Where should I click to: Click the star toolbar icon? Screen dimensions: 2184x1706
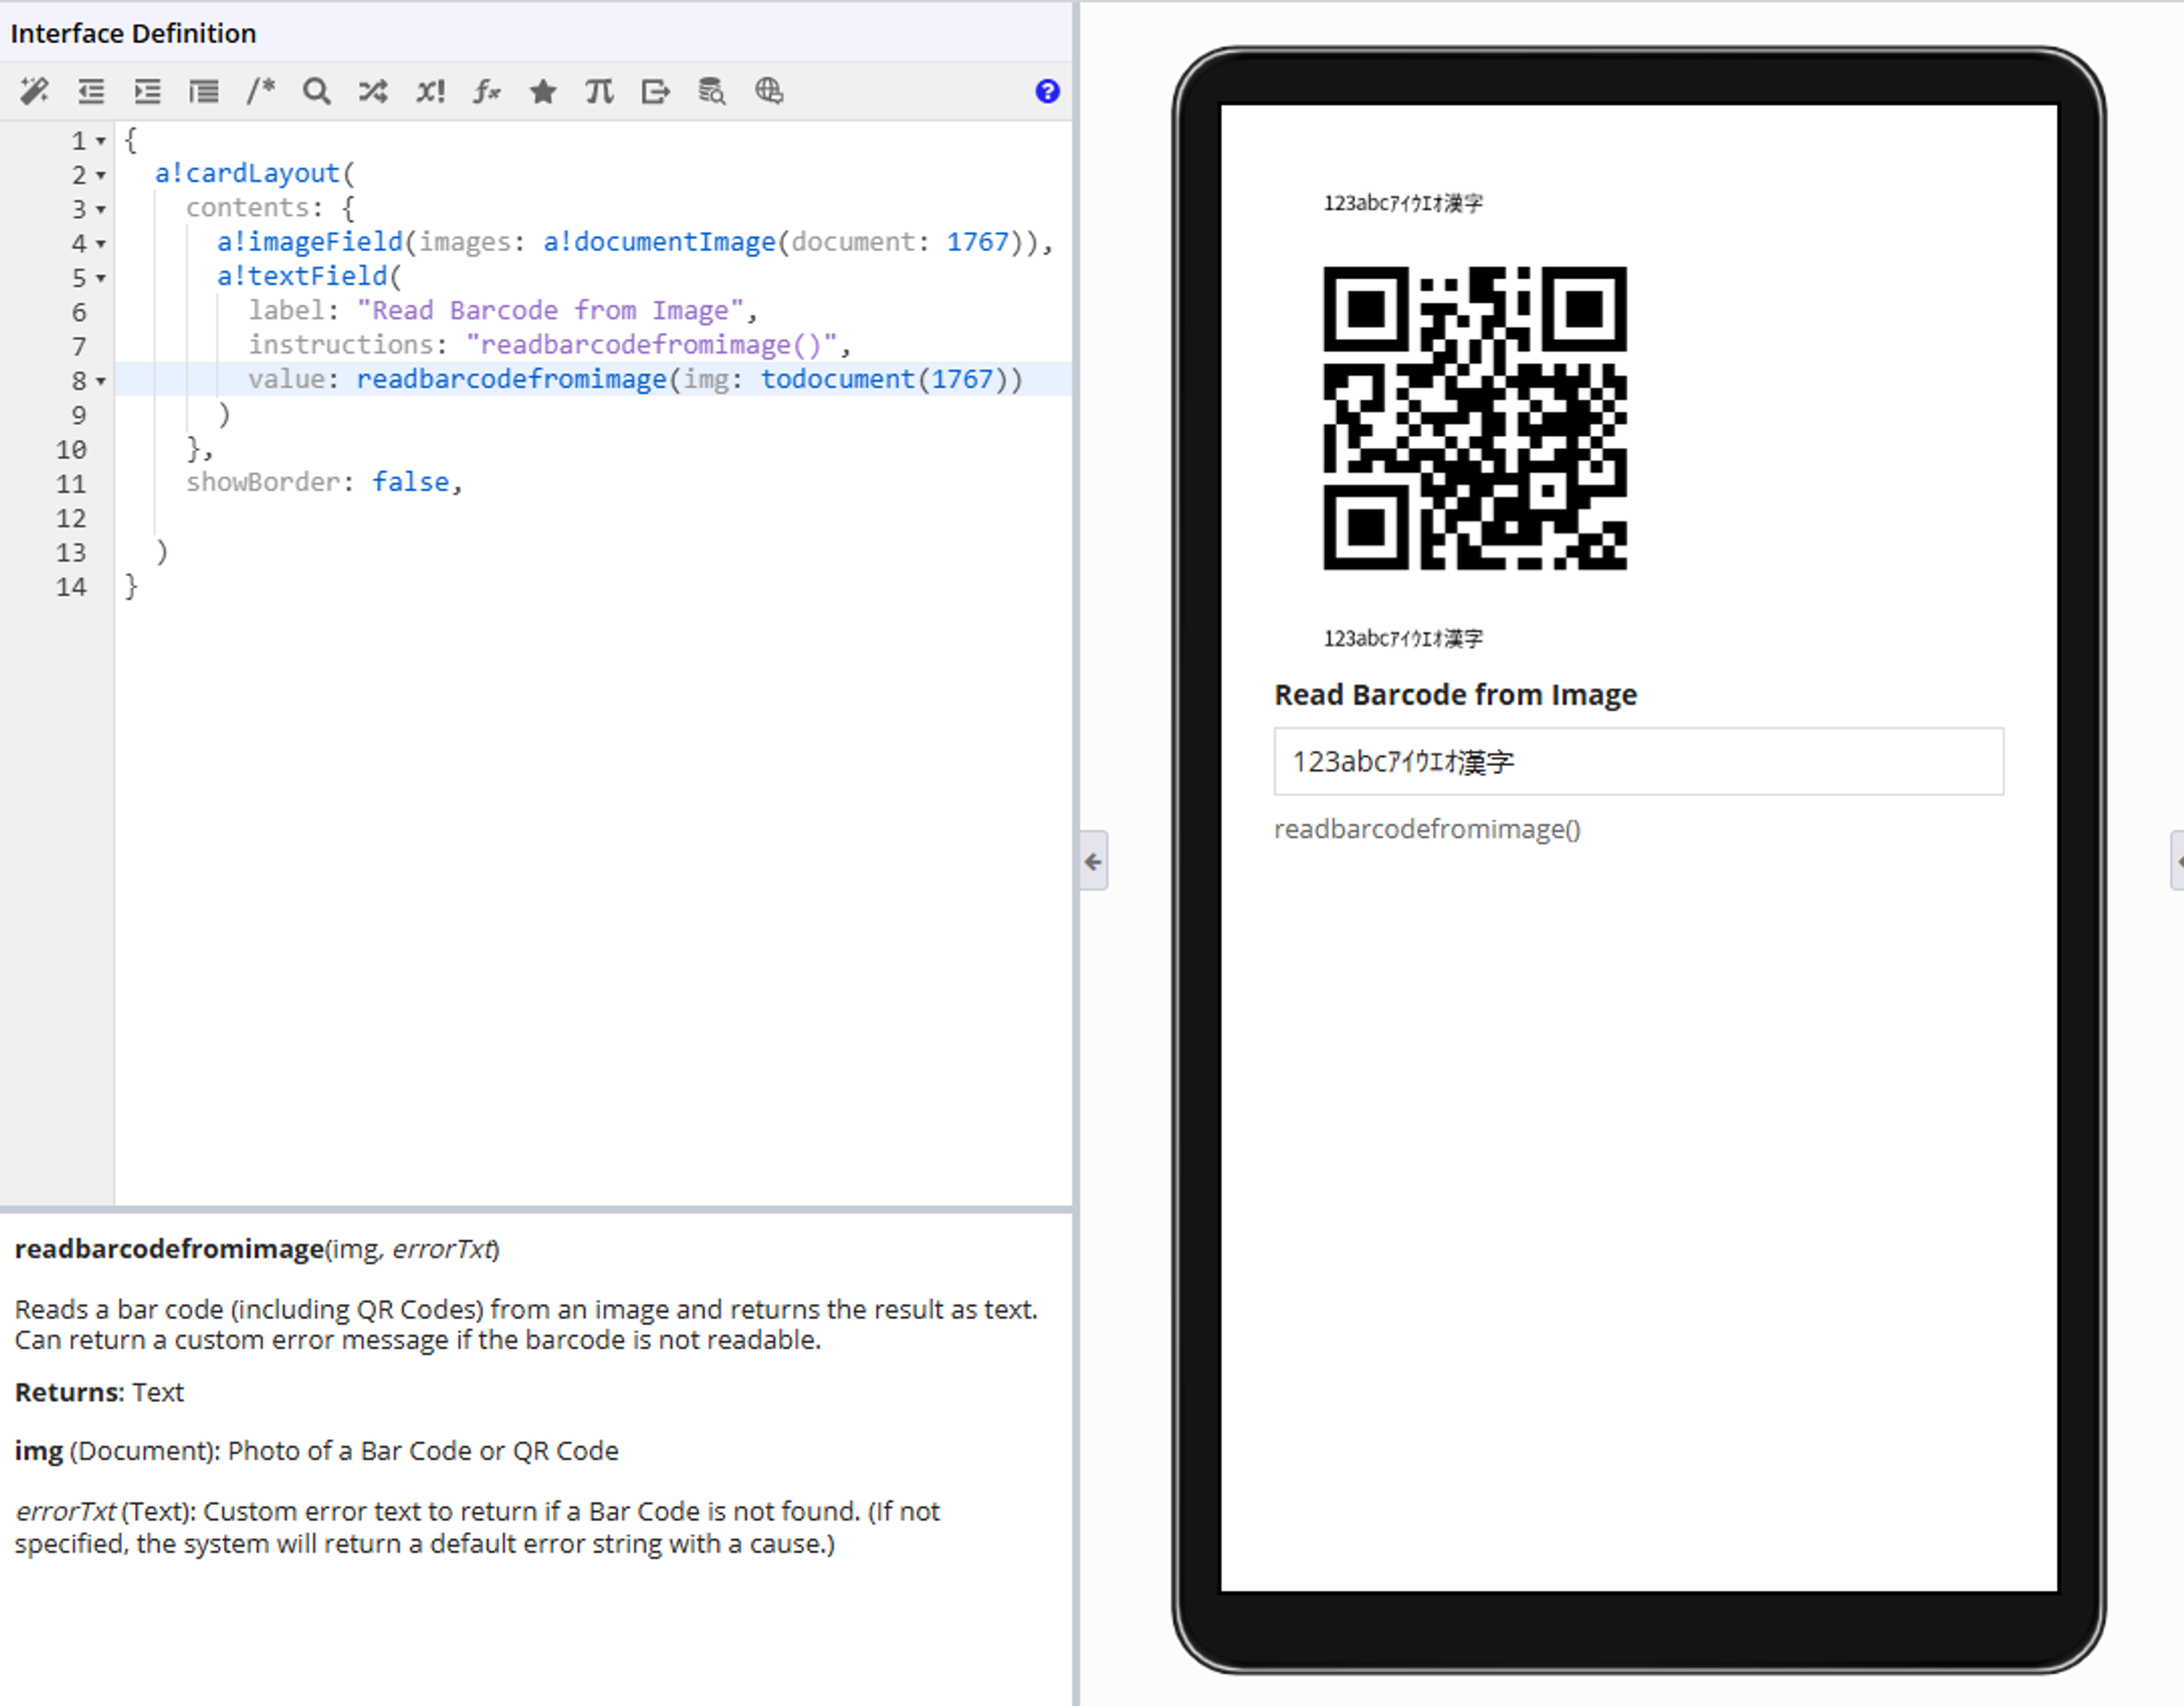[x=543, y=91]
